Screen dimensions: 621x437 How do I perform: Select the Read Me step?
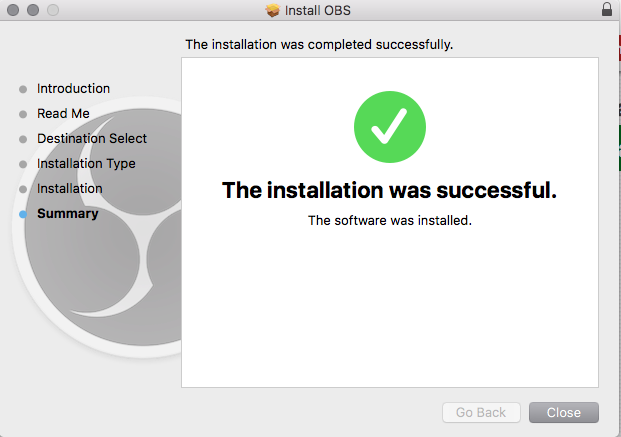[x=63, y=114]
